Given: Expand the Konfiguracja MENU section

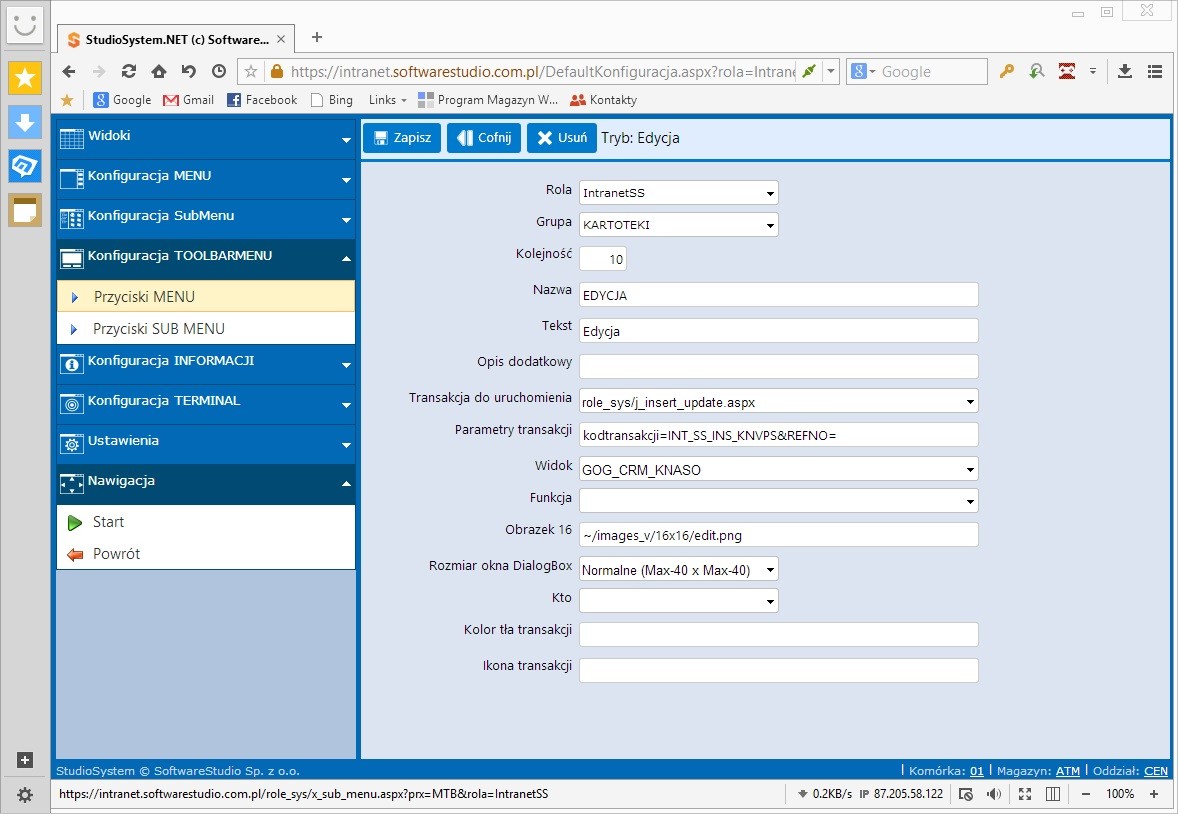Looking at the screenshot, I should (206, 179).
